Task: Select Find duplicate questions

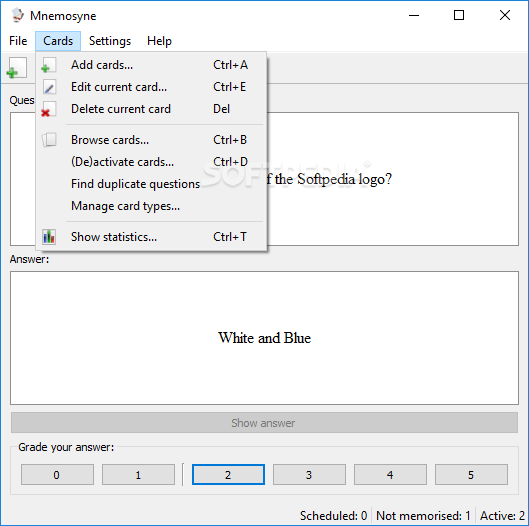Action: point(151,184)
